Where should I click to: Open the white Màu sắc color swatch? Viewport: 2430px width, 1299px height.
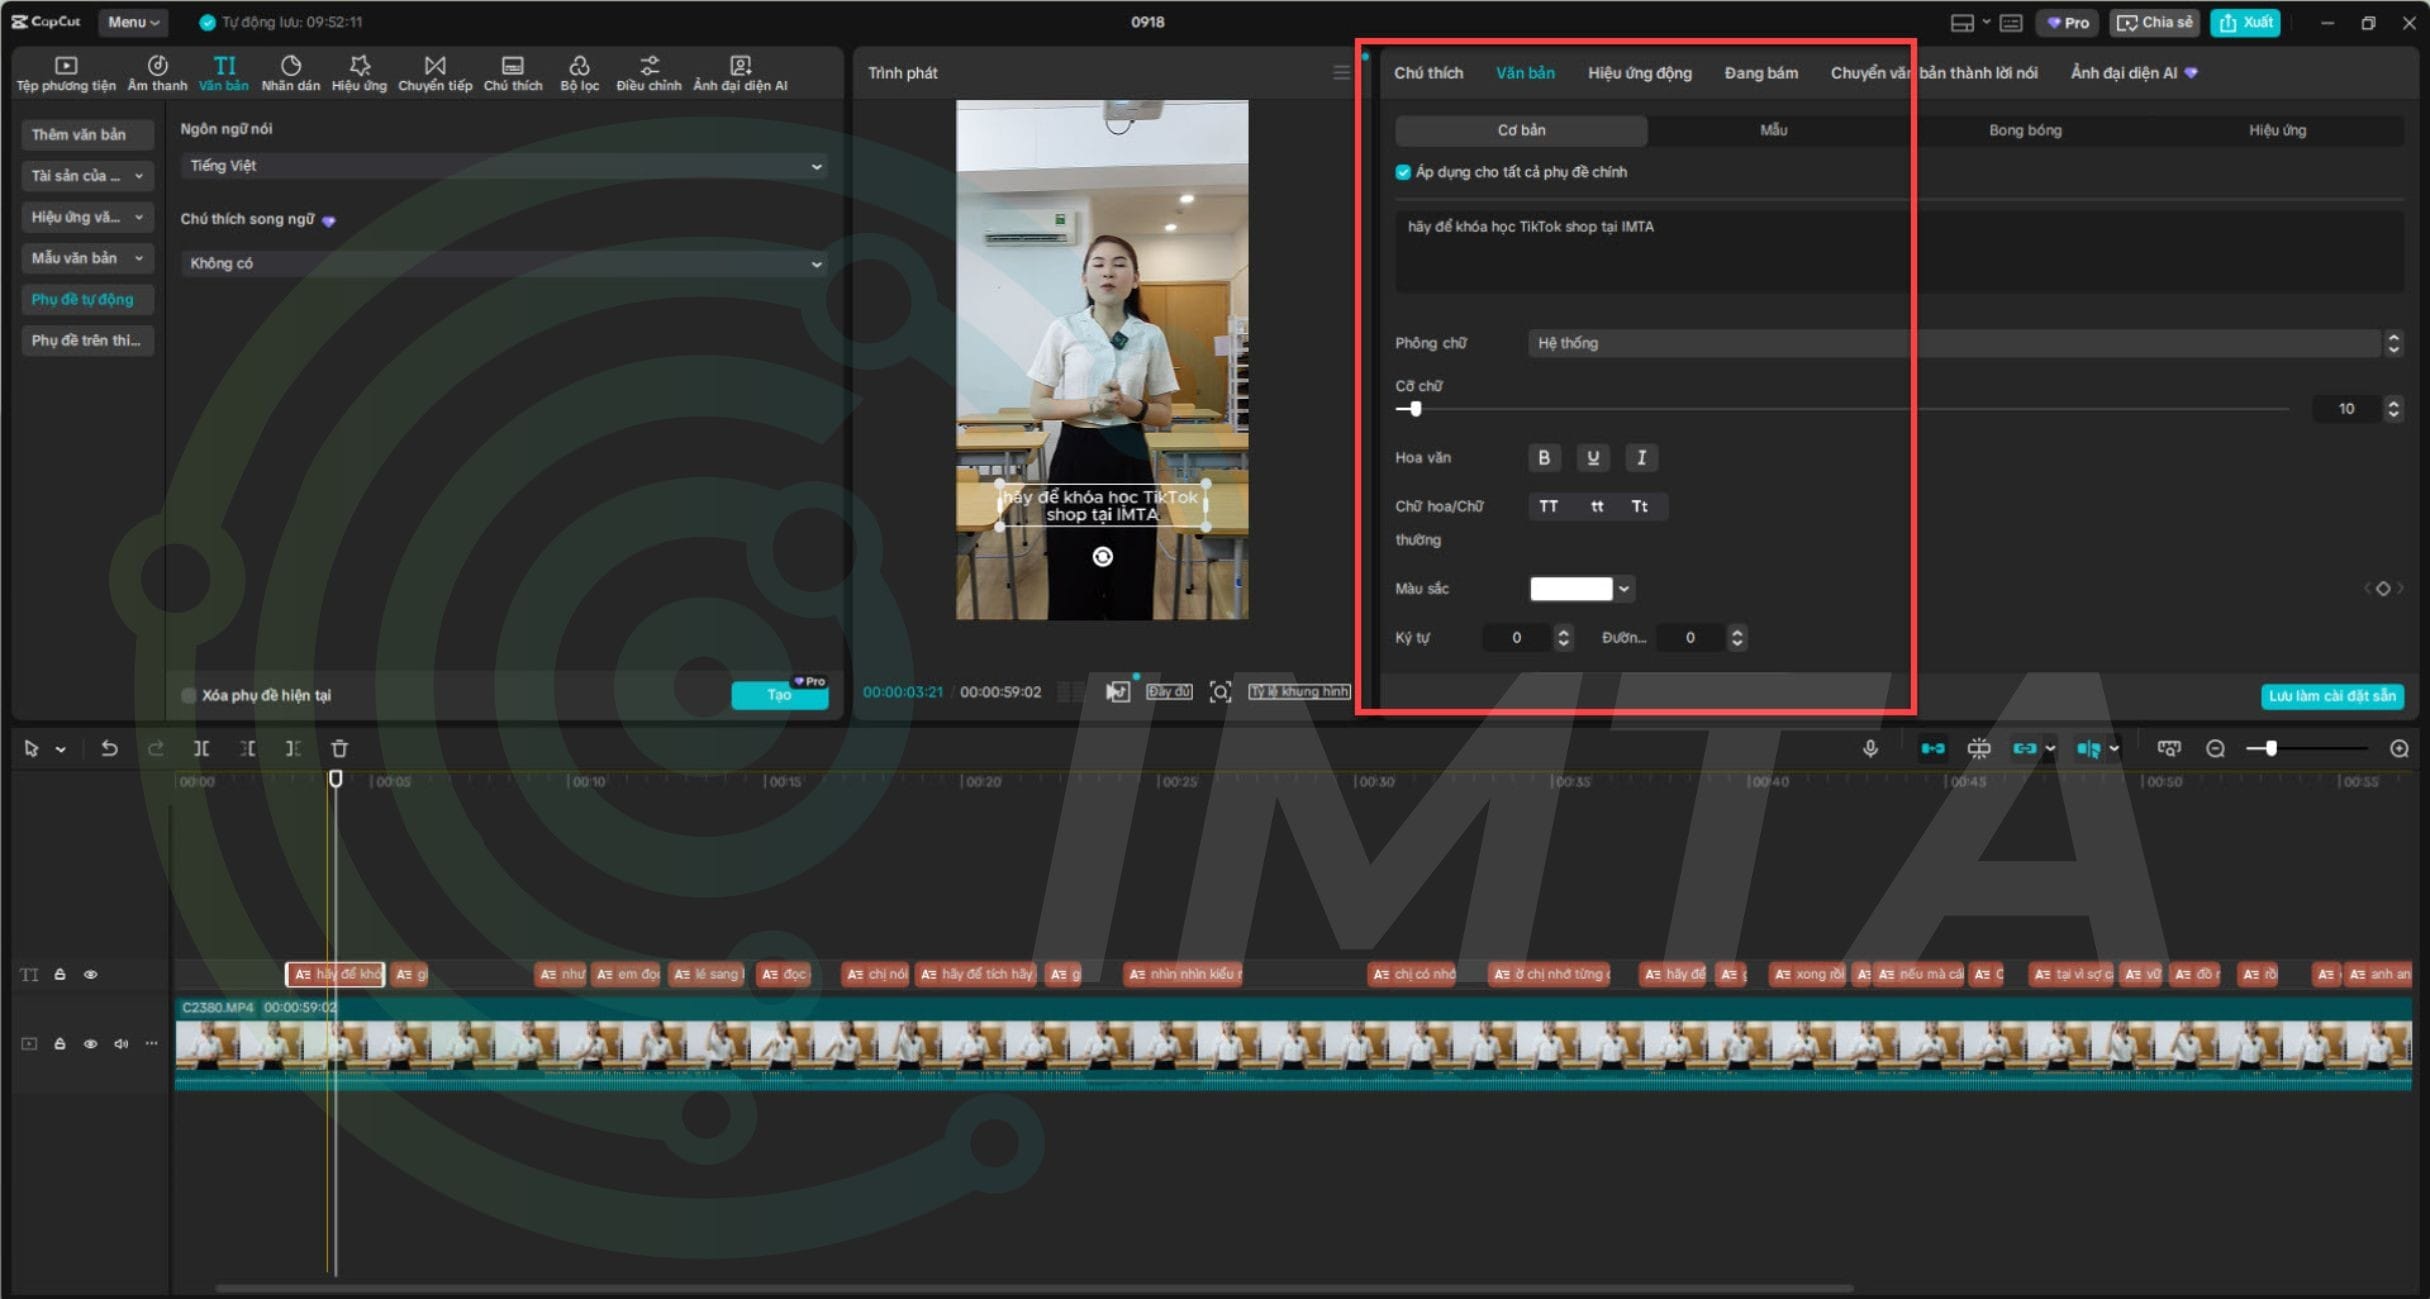tap(1570, 588)
